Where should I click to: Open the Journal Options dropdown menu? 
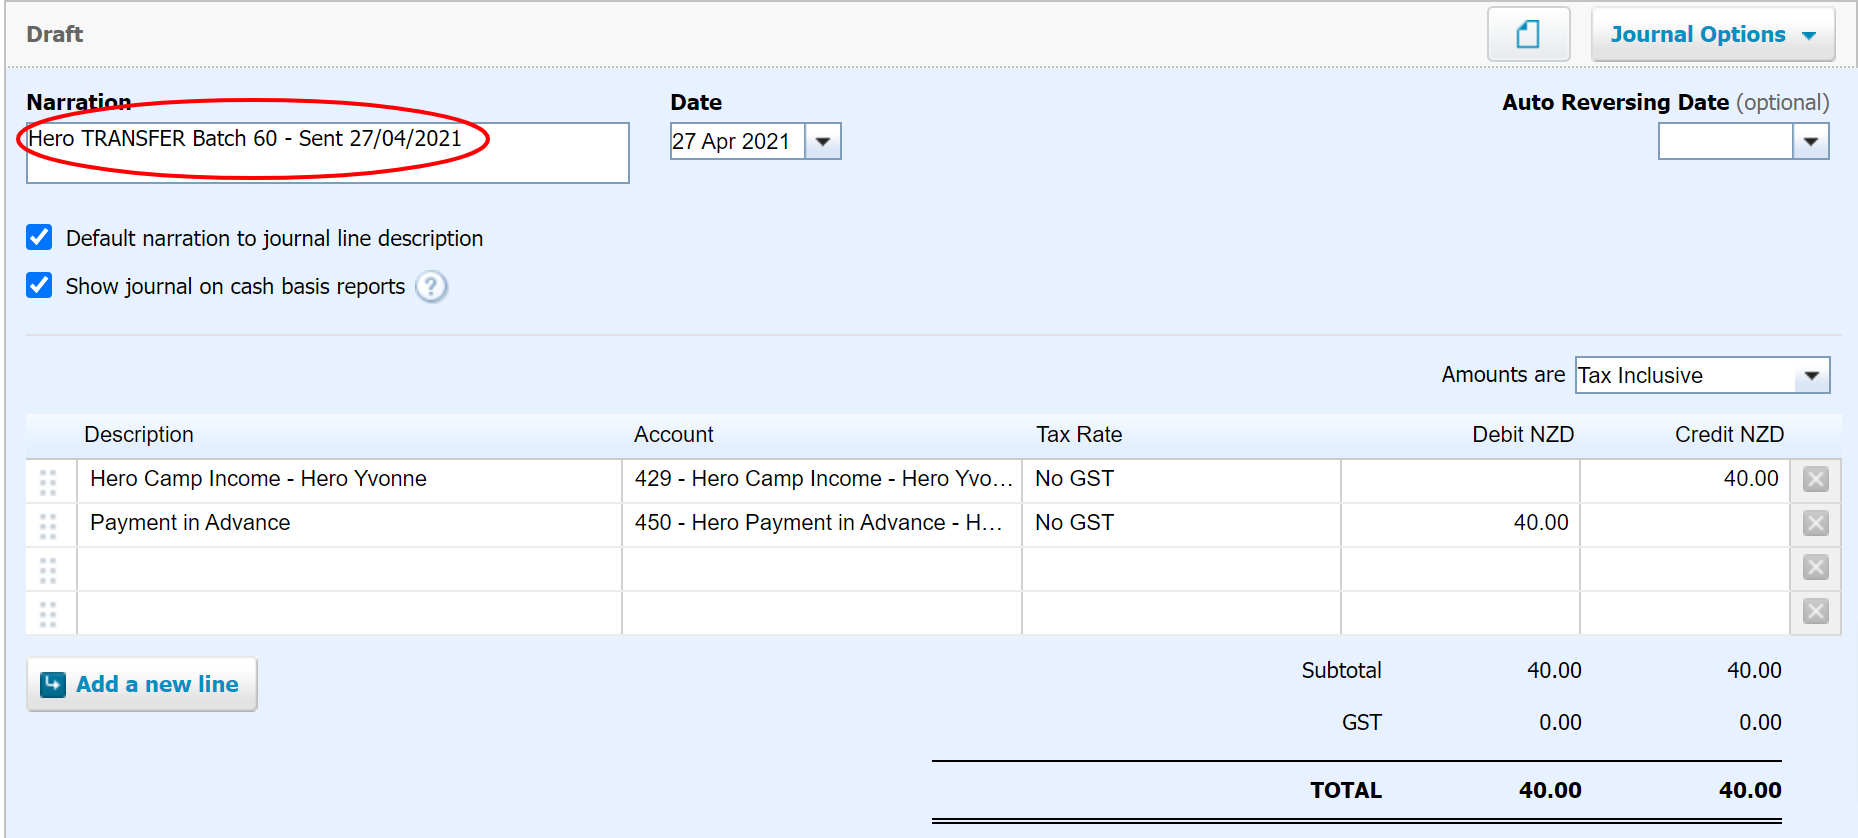pyautogui.click(x=1712, y=35)
